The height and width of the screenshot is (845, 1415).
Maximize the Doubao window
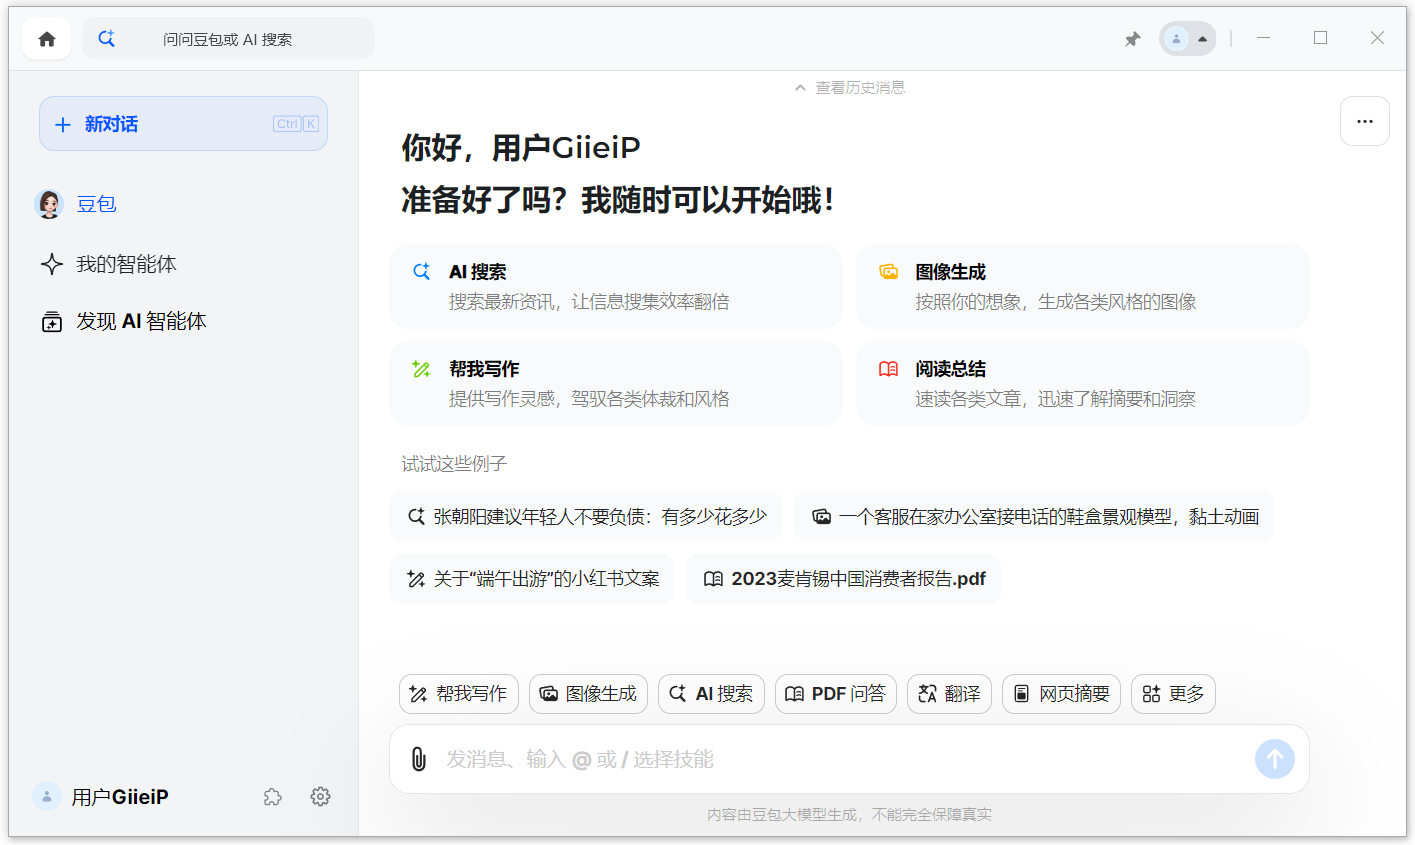tap(1320, 38)
